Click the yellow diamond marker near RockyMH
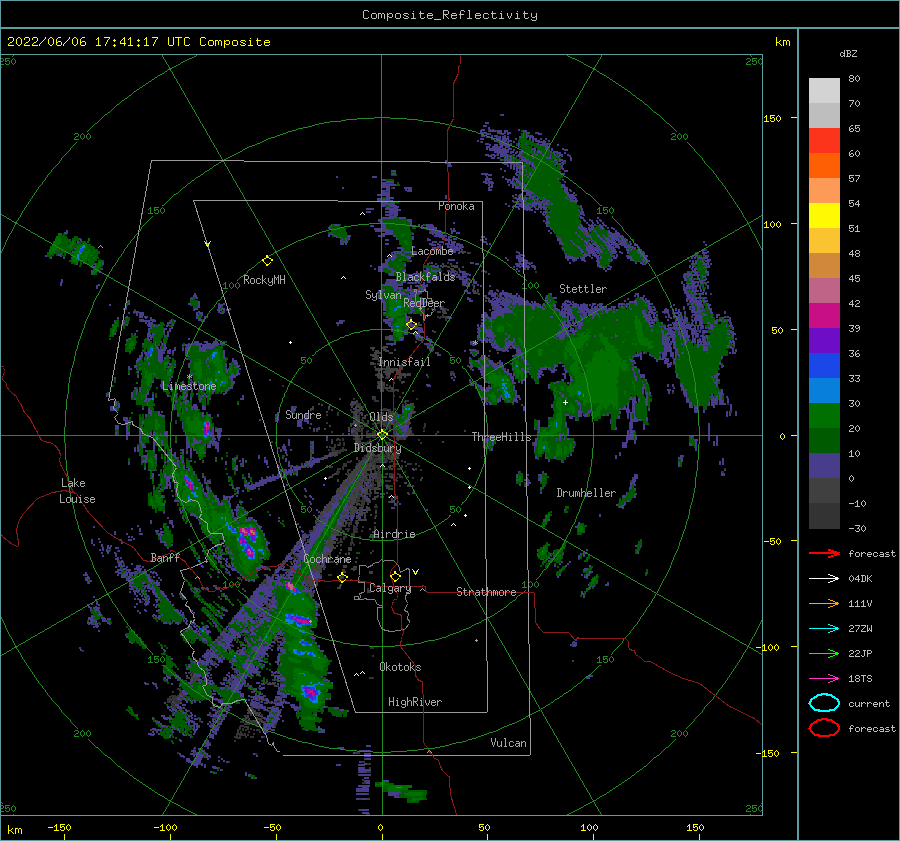Screen dimensions: 900x841 (267, 261)
